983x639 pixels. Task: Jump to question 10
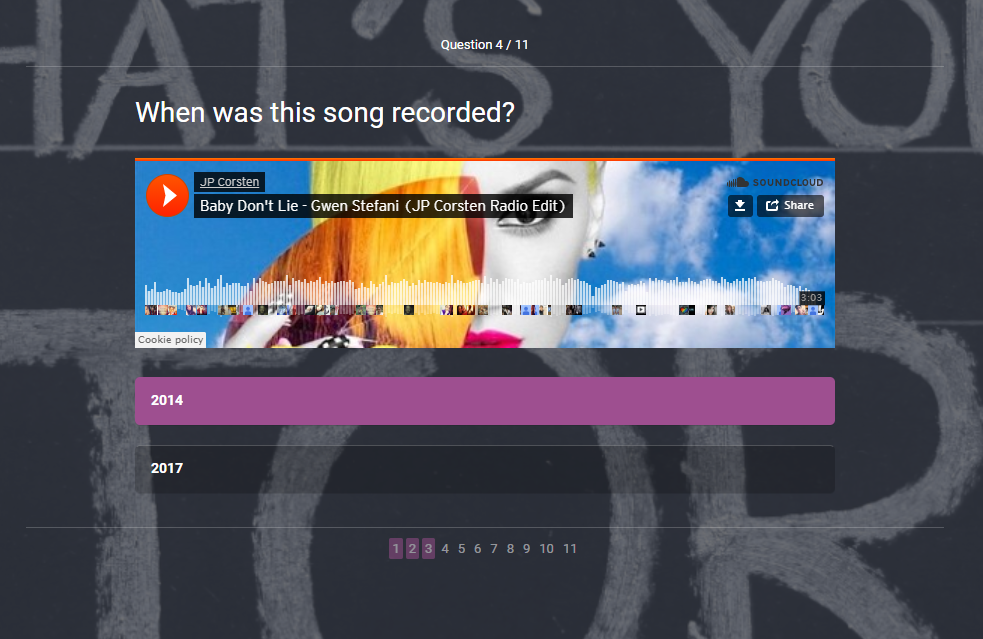point(547,549)
